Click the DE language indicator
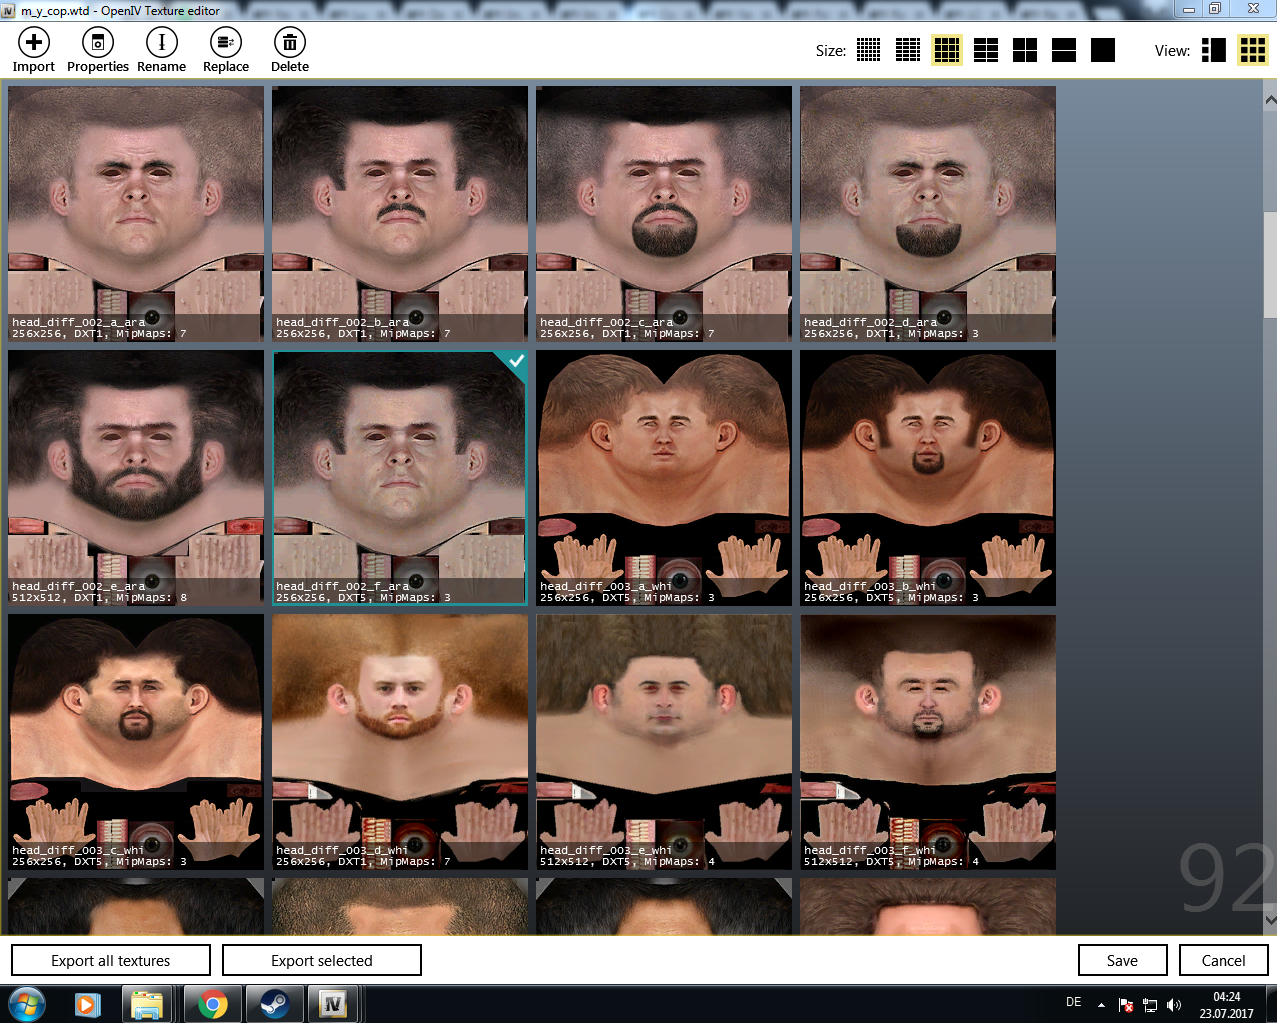The height and width of the screenshot is (1023, 1277). pos(1074,1002)
